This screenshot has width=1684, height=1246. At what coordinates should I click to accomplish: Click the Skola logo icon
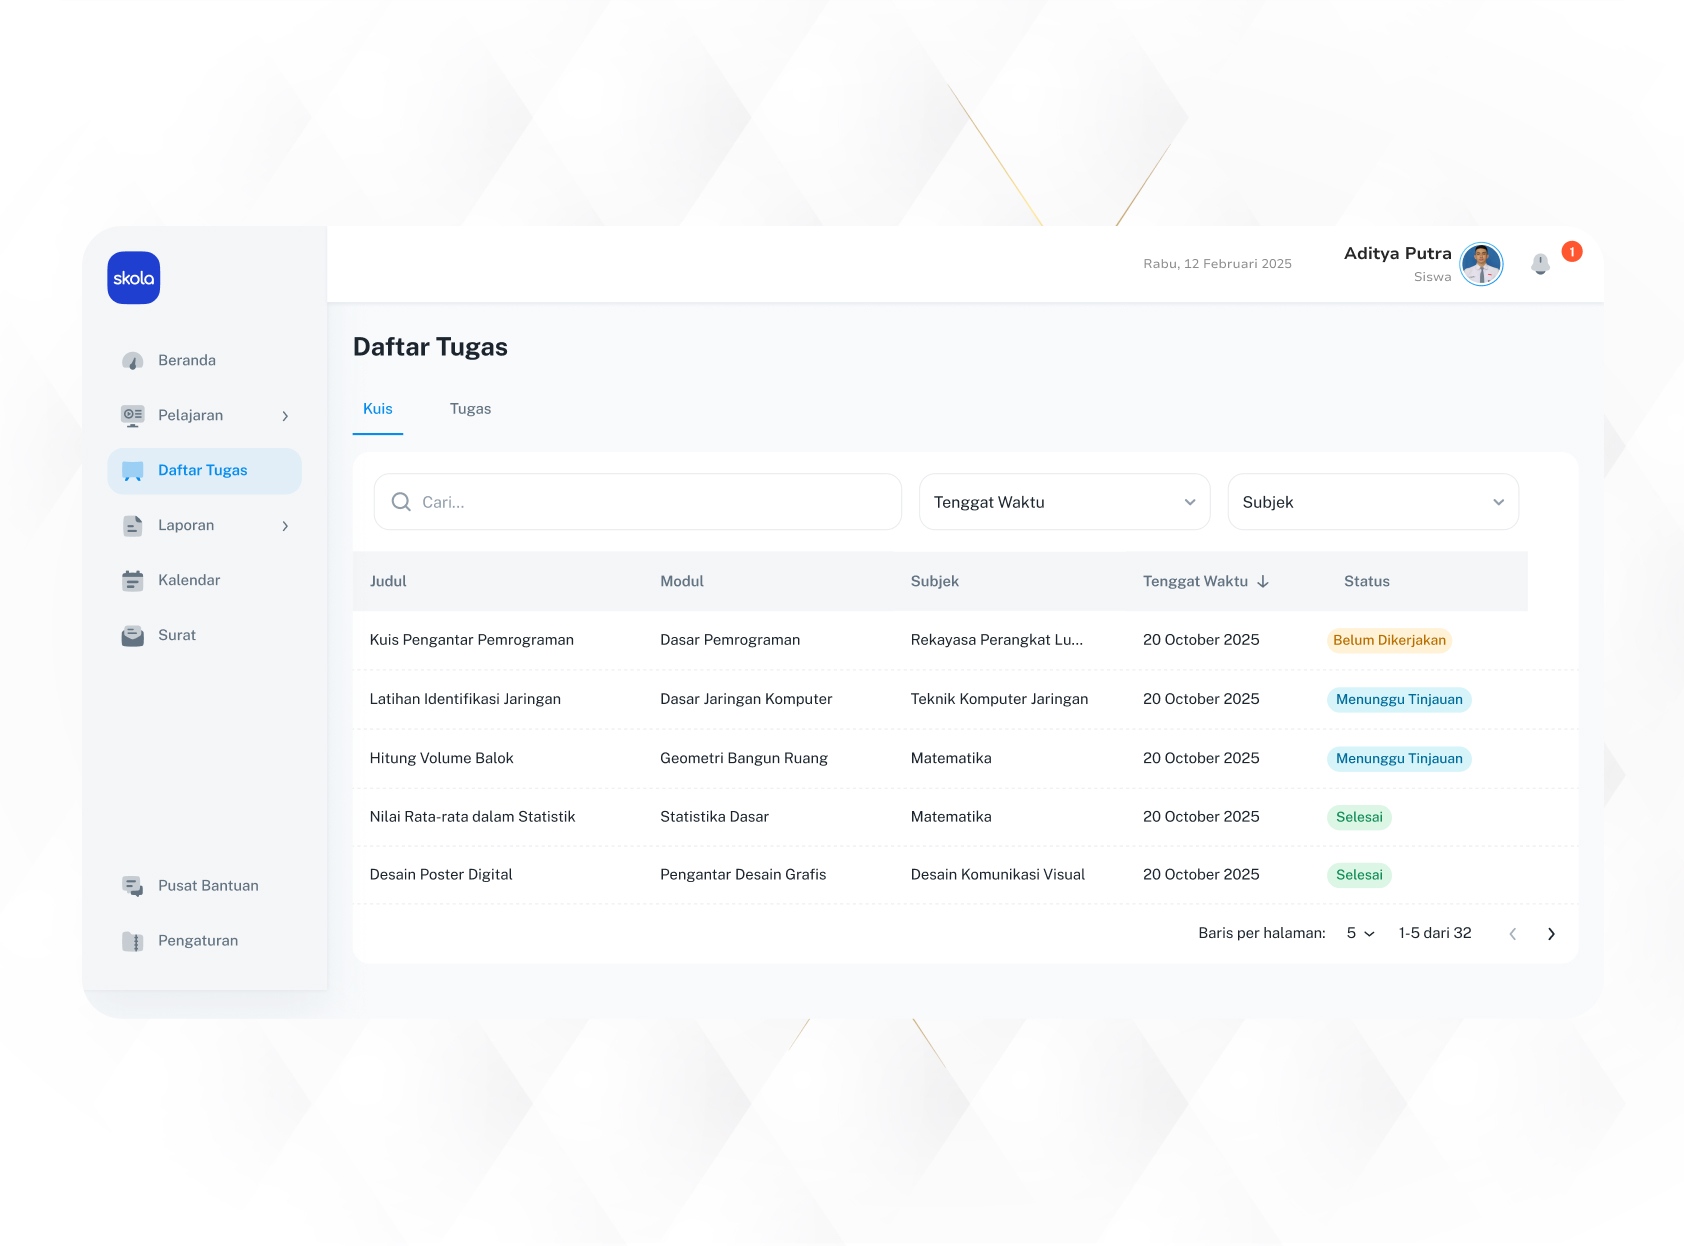pyautogui.click(x=134, y=278)
